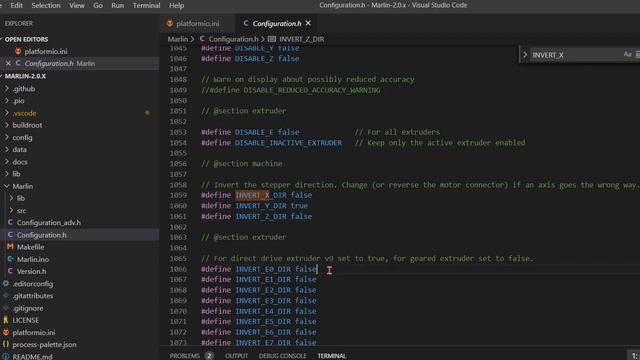
Task: Close Configuration.h from Open Editors list
Action: 8,63
